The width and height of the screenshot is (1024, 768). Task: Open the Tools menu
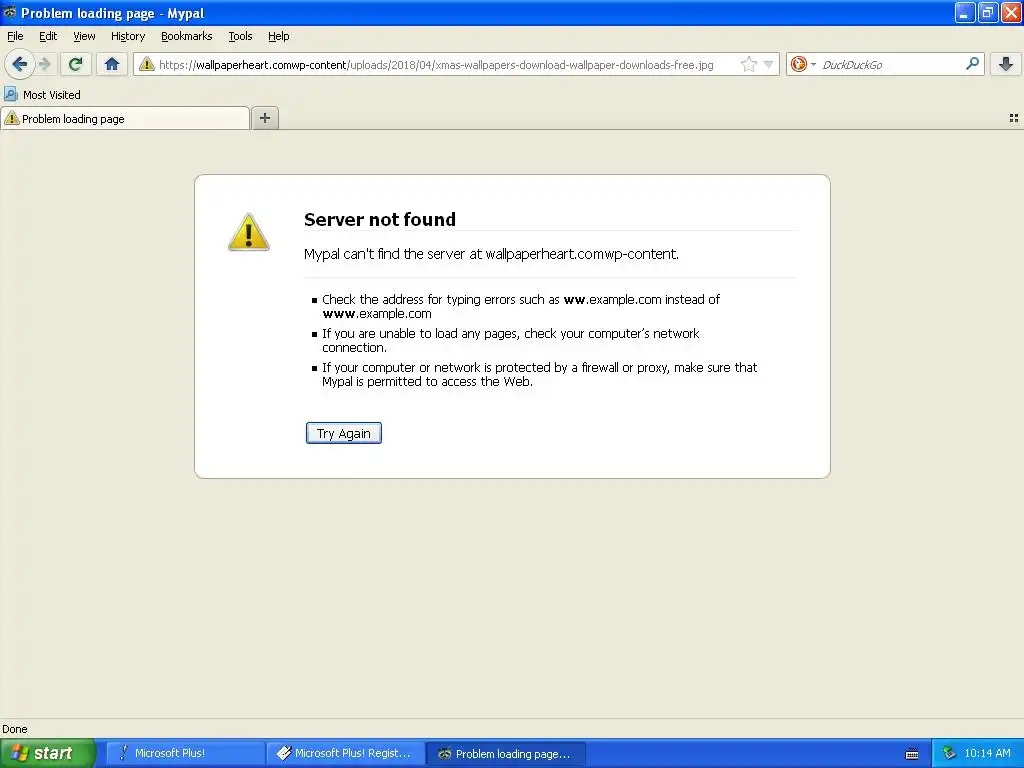point(240,36)
